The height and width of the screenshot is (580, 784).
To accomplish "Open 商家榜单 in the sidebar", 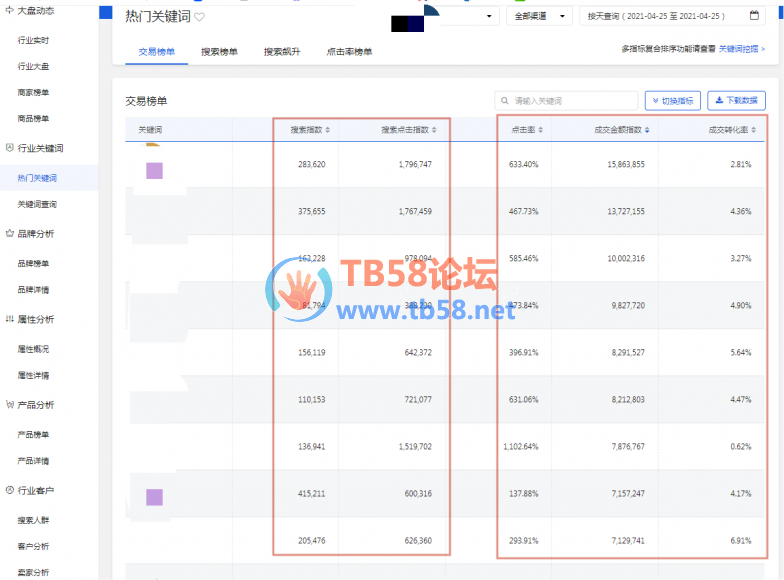I will tap(33, 92).
